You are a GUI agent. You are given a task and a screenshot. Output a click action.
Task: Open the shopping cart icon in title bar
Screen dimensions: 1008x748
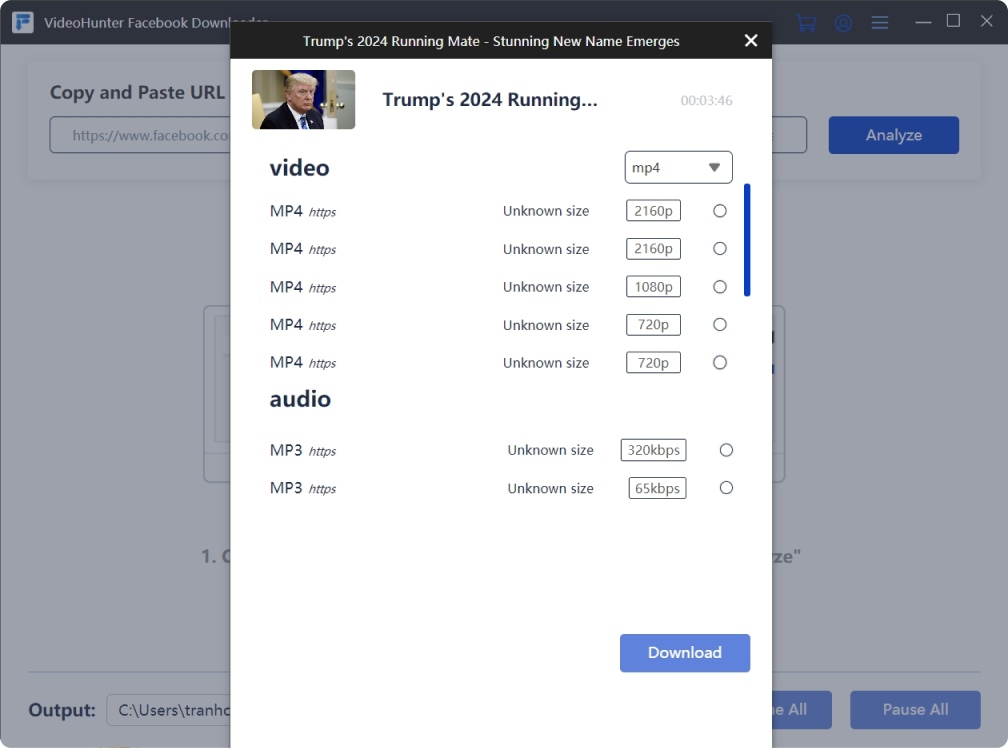click(806, 23)
